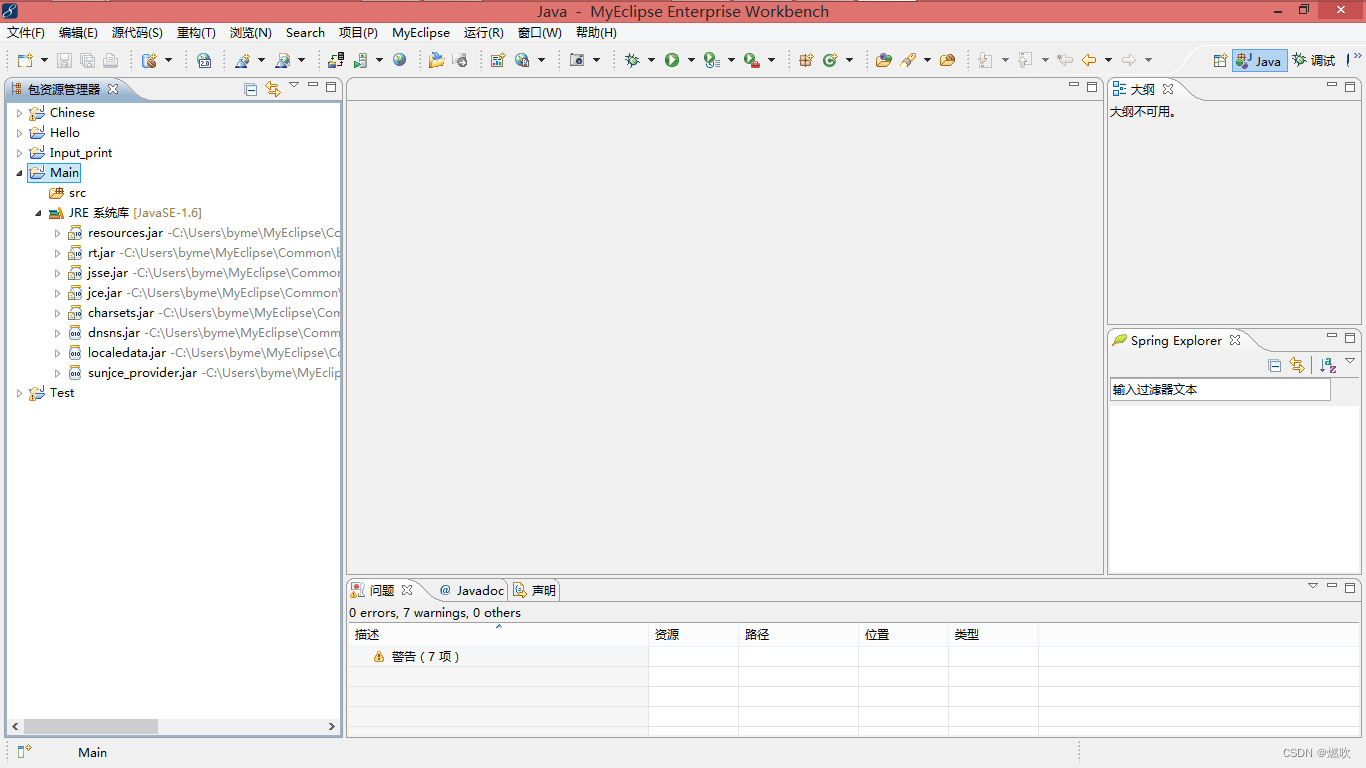Click the camera capture toolbar icon
The image size is (1366, 768).
click(577, 60)
